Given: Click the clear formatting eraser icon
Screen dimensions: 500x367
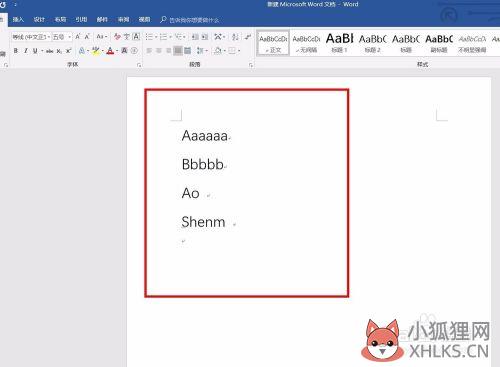Looking at the screenshot, I should click(117, 36).
